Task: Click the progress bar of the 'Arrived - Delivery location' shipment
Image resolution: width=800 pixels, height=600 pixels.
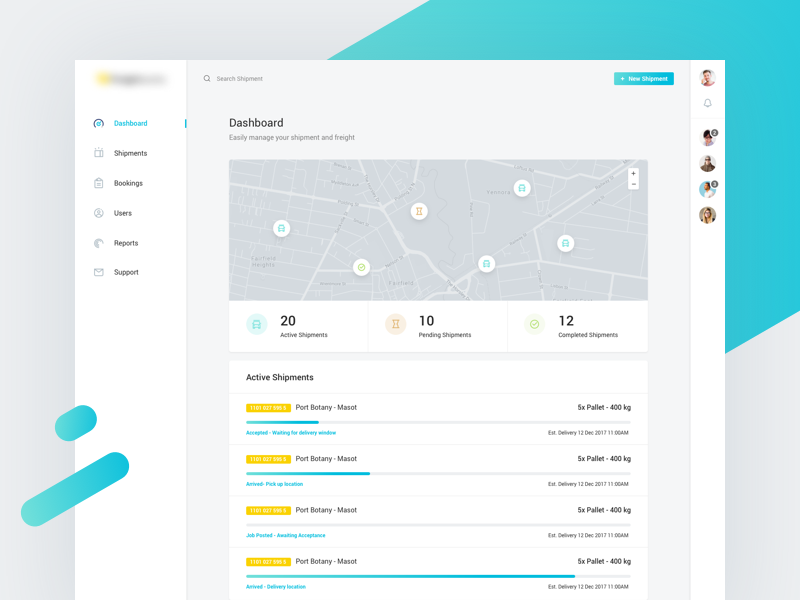Action: 438,576
